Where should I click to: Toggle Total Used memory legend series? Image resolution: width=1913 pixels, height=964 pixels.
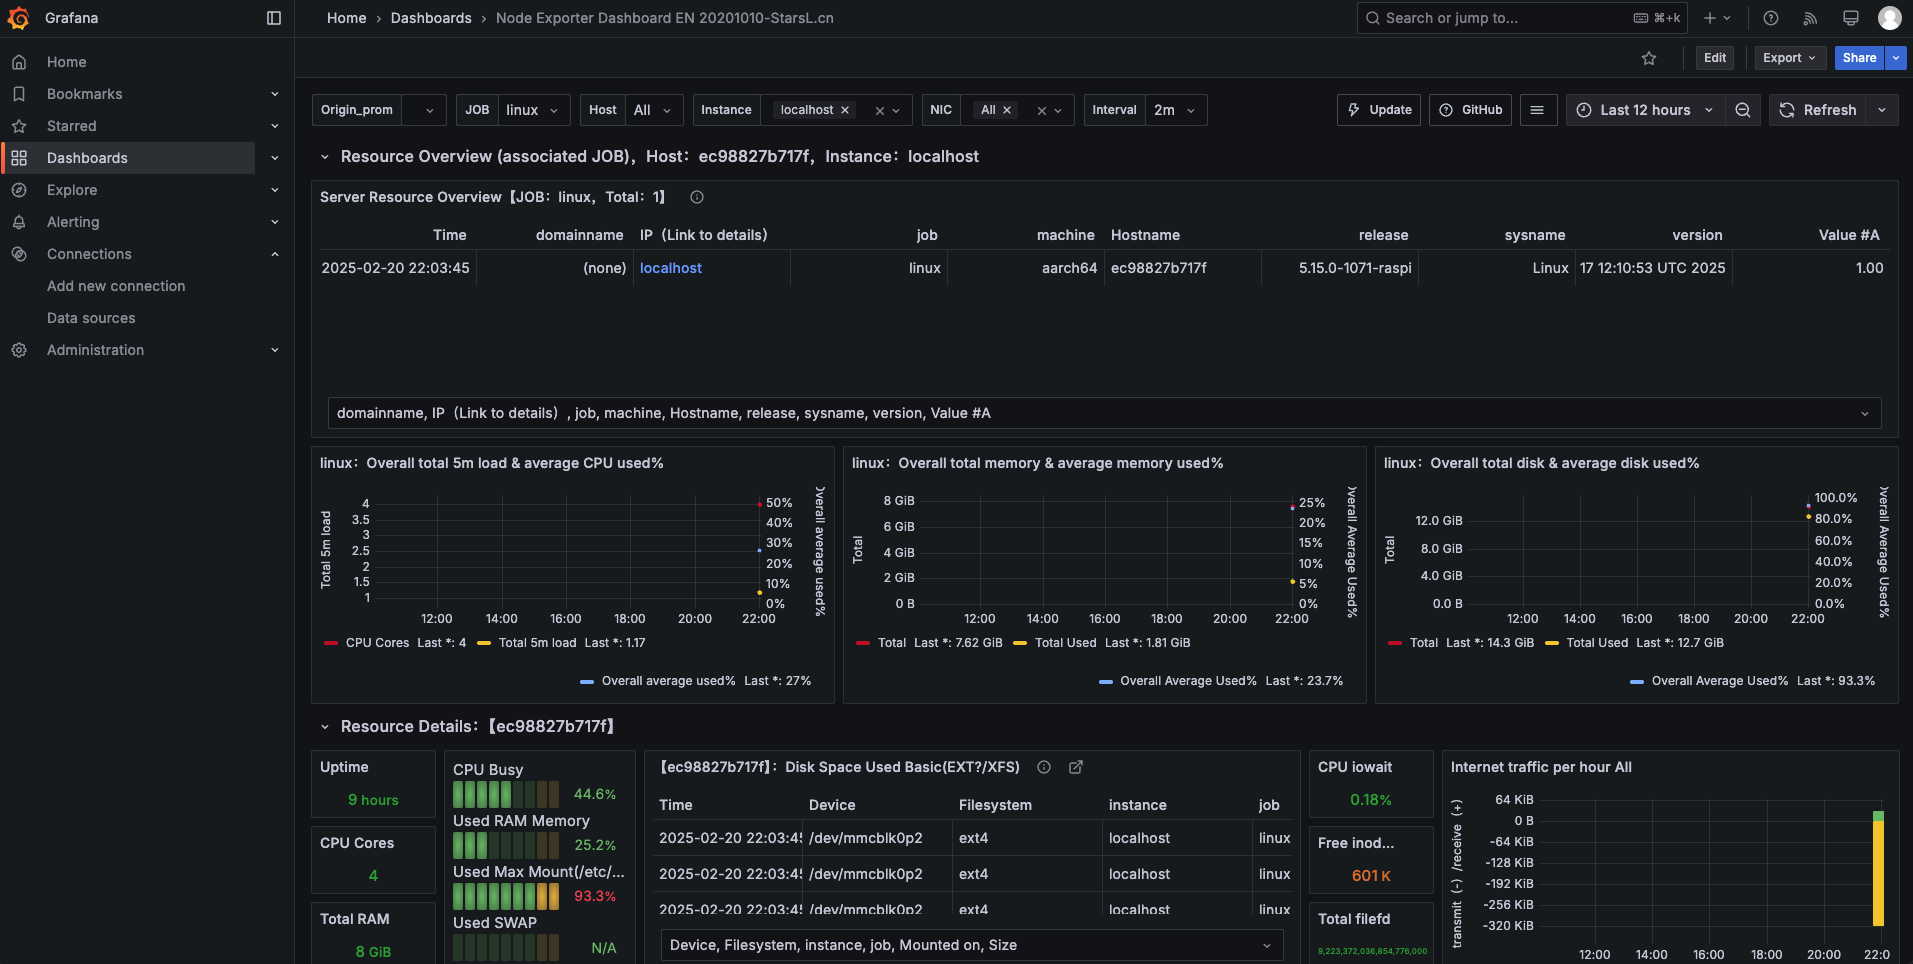(1065, 643)
